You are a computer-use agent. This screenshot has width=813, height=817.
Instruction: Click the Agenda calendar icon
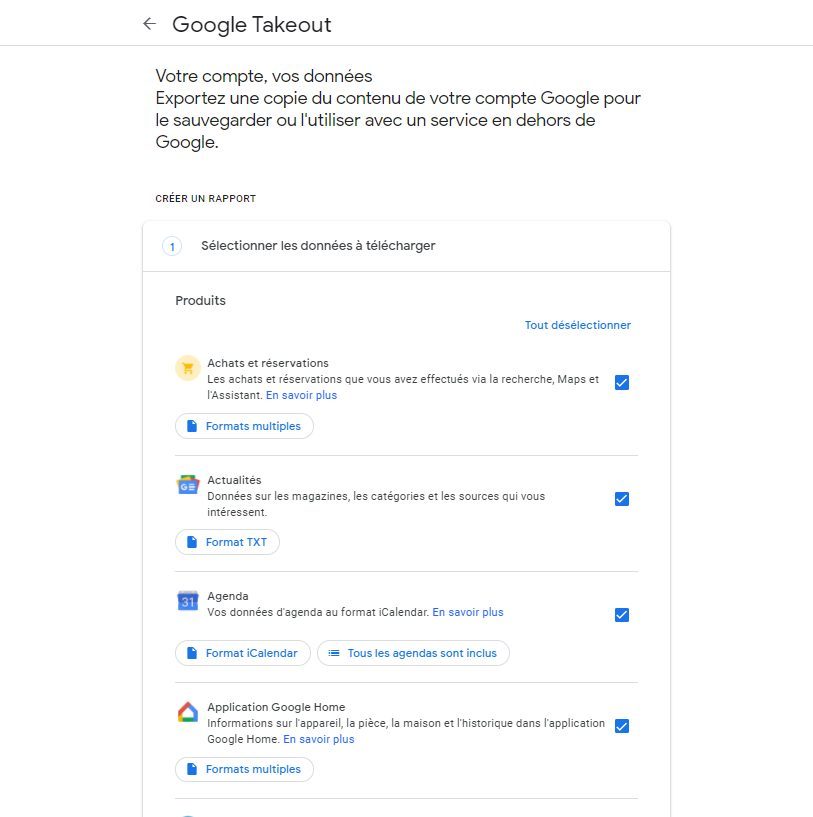[x=187, y=601]
